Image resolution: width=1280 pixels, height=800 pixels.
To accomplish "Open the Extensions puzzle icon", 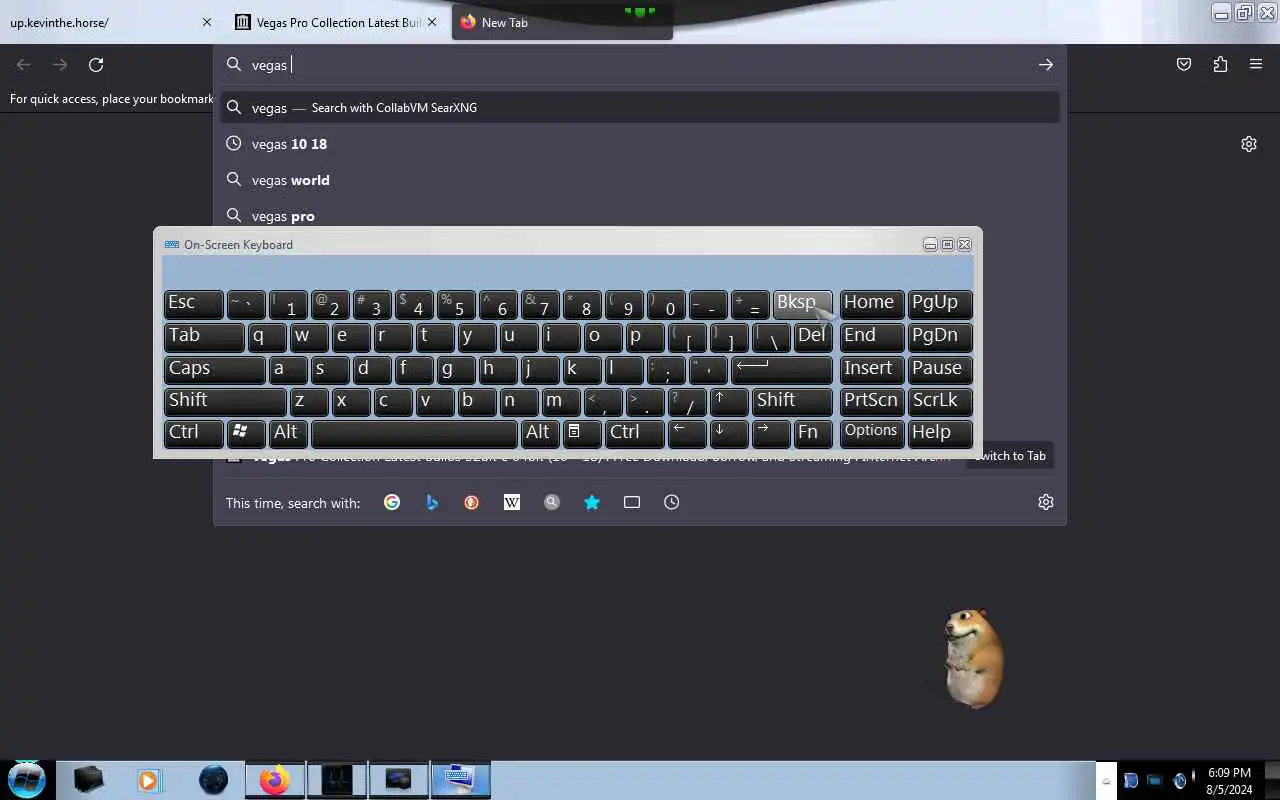I will (1220, 64).
